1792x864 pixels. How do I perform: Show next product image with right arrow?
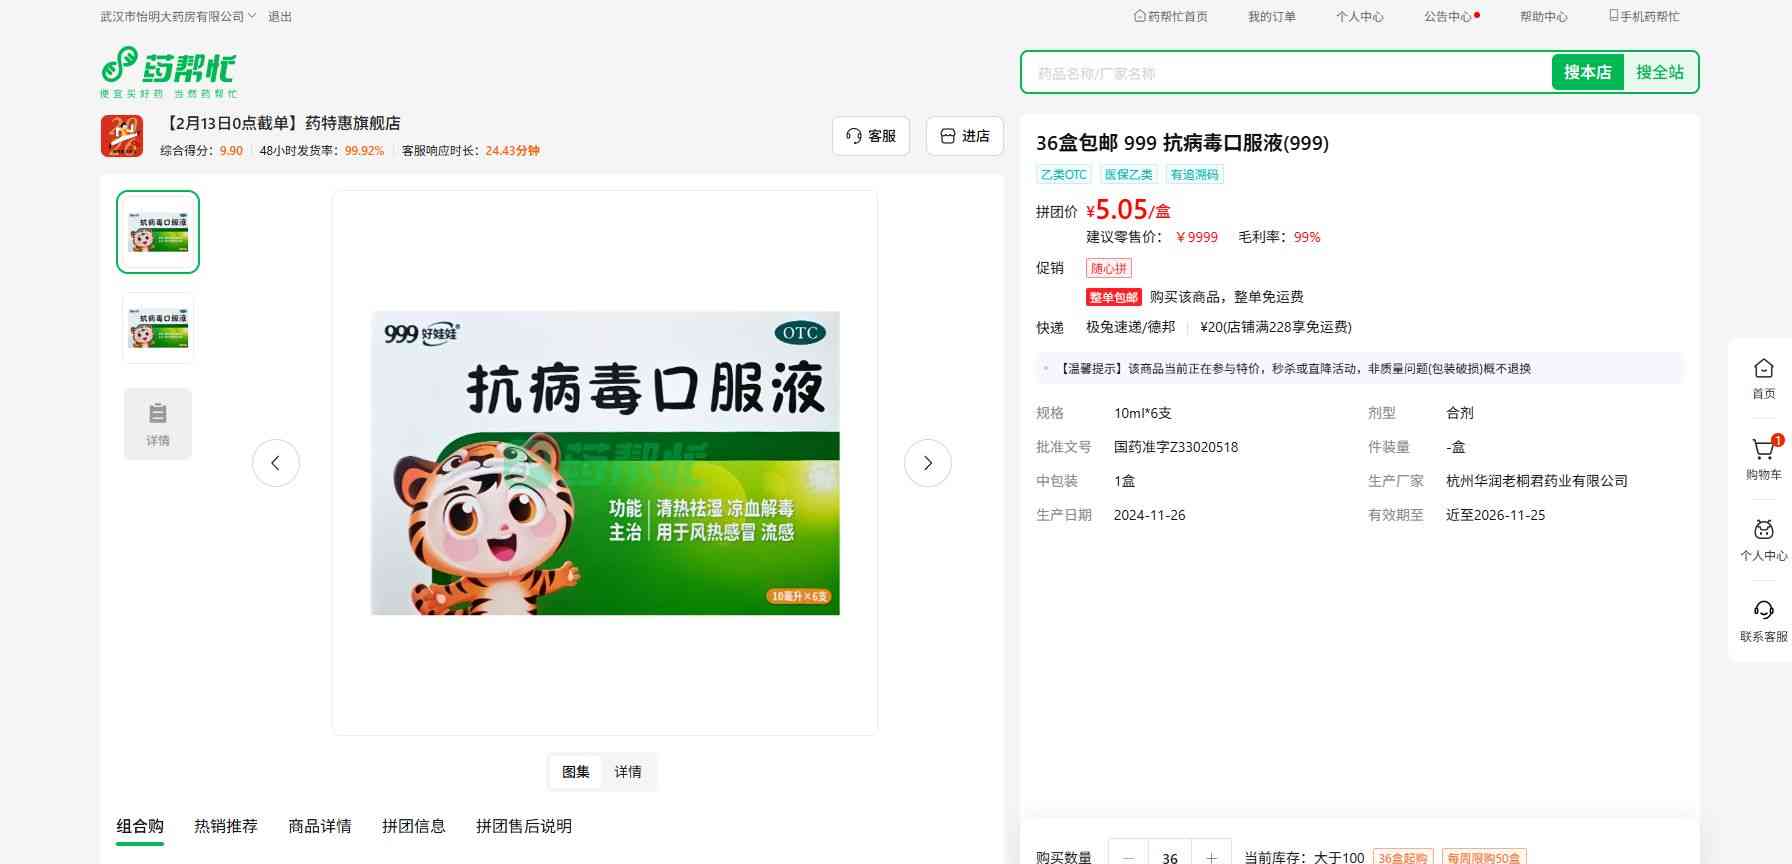927,463
